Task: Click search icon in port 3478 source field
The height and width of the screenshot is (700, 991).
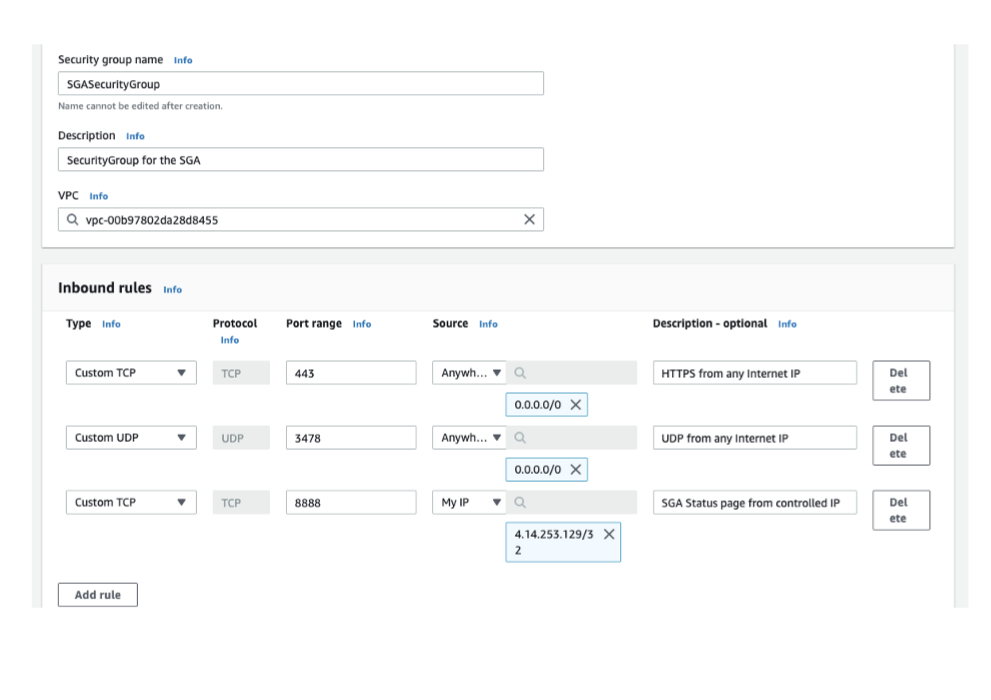Action: pyautogui.click(x=521, y=438)
